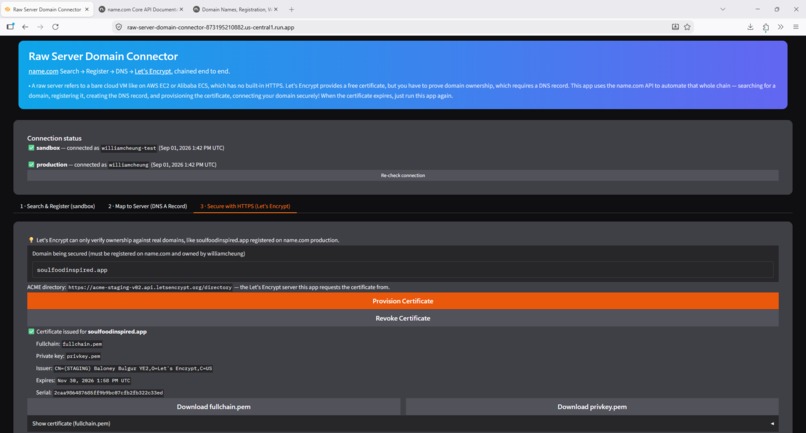
Task: List all tabs with the chevron dropdown
Action: [x=722, y=9]
